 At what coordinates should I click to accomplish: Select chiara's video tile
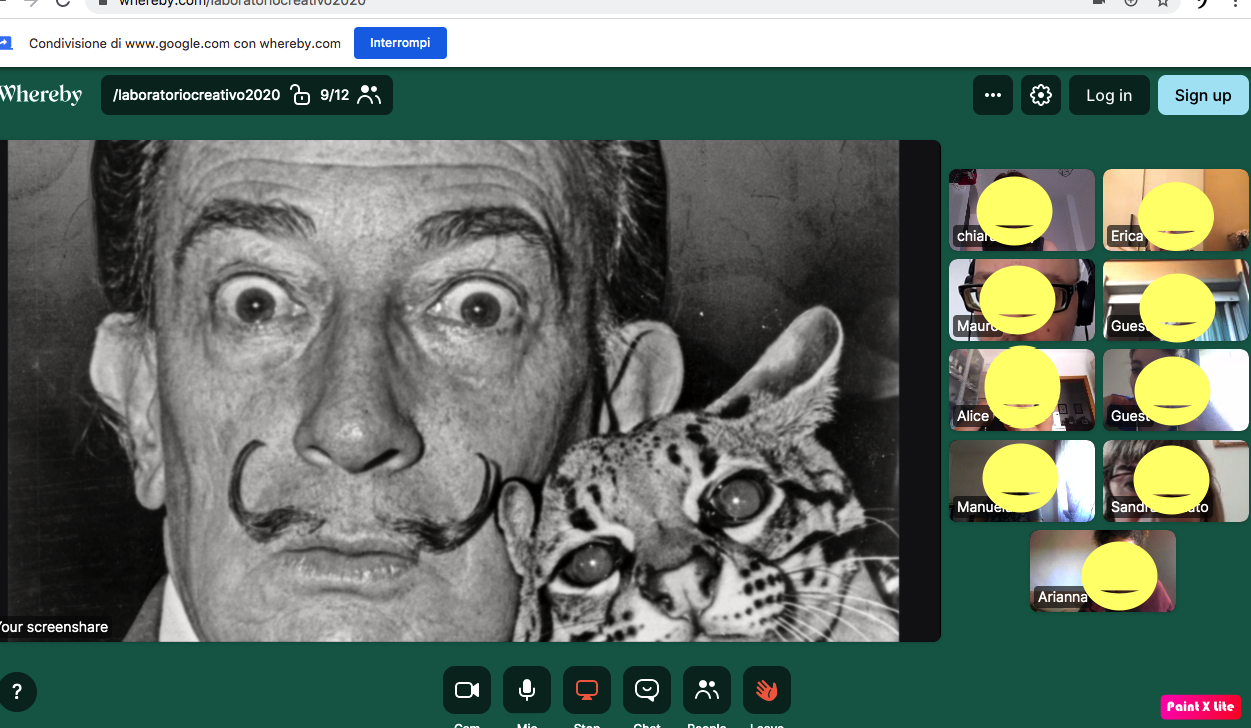(x=1022, y=210)
